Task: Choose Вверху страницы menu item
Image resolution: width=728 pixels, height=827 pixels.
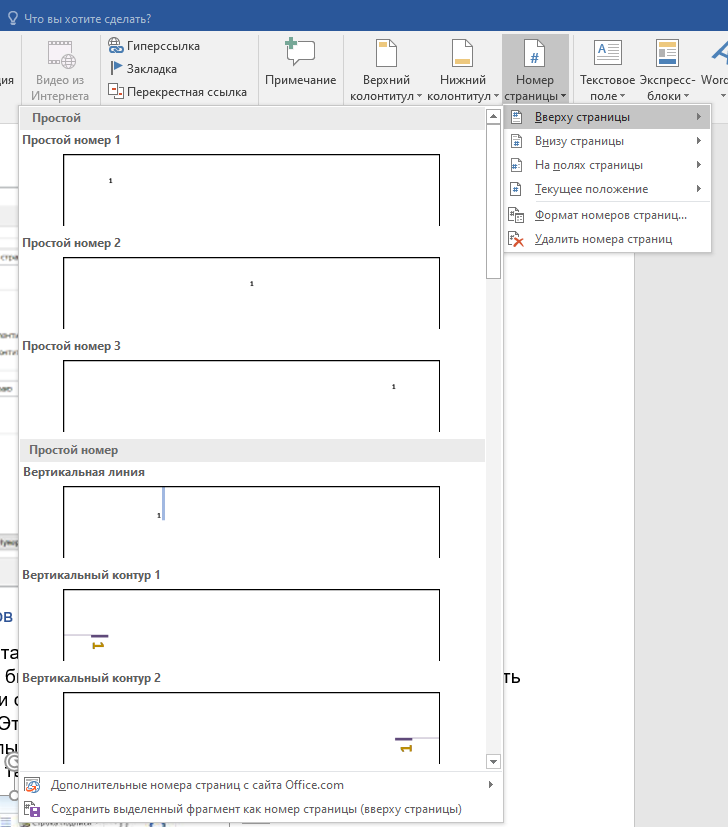Action: (607, 117)
